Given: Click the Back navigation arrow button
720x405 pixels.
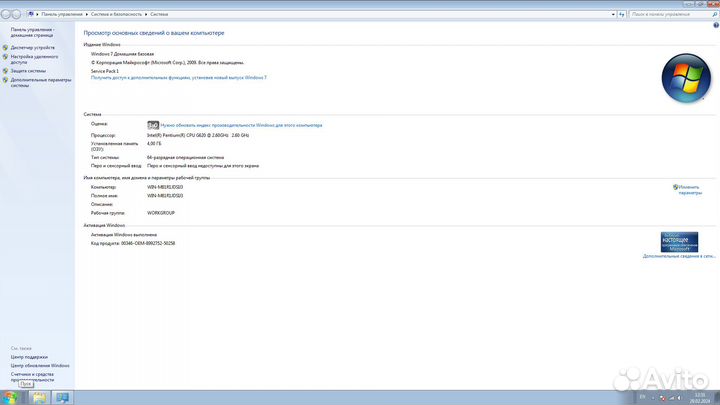Looking at the screenshot, I should tap(6, 14).
